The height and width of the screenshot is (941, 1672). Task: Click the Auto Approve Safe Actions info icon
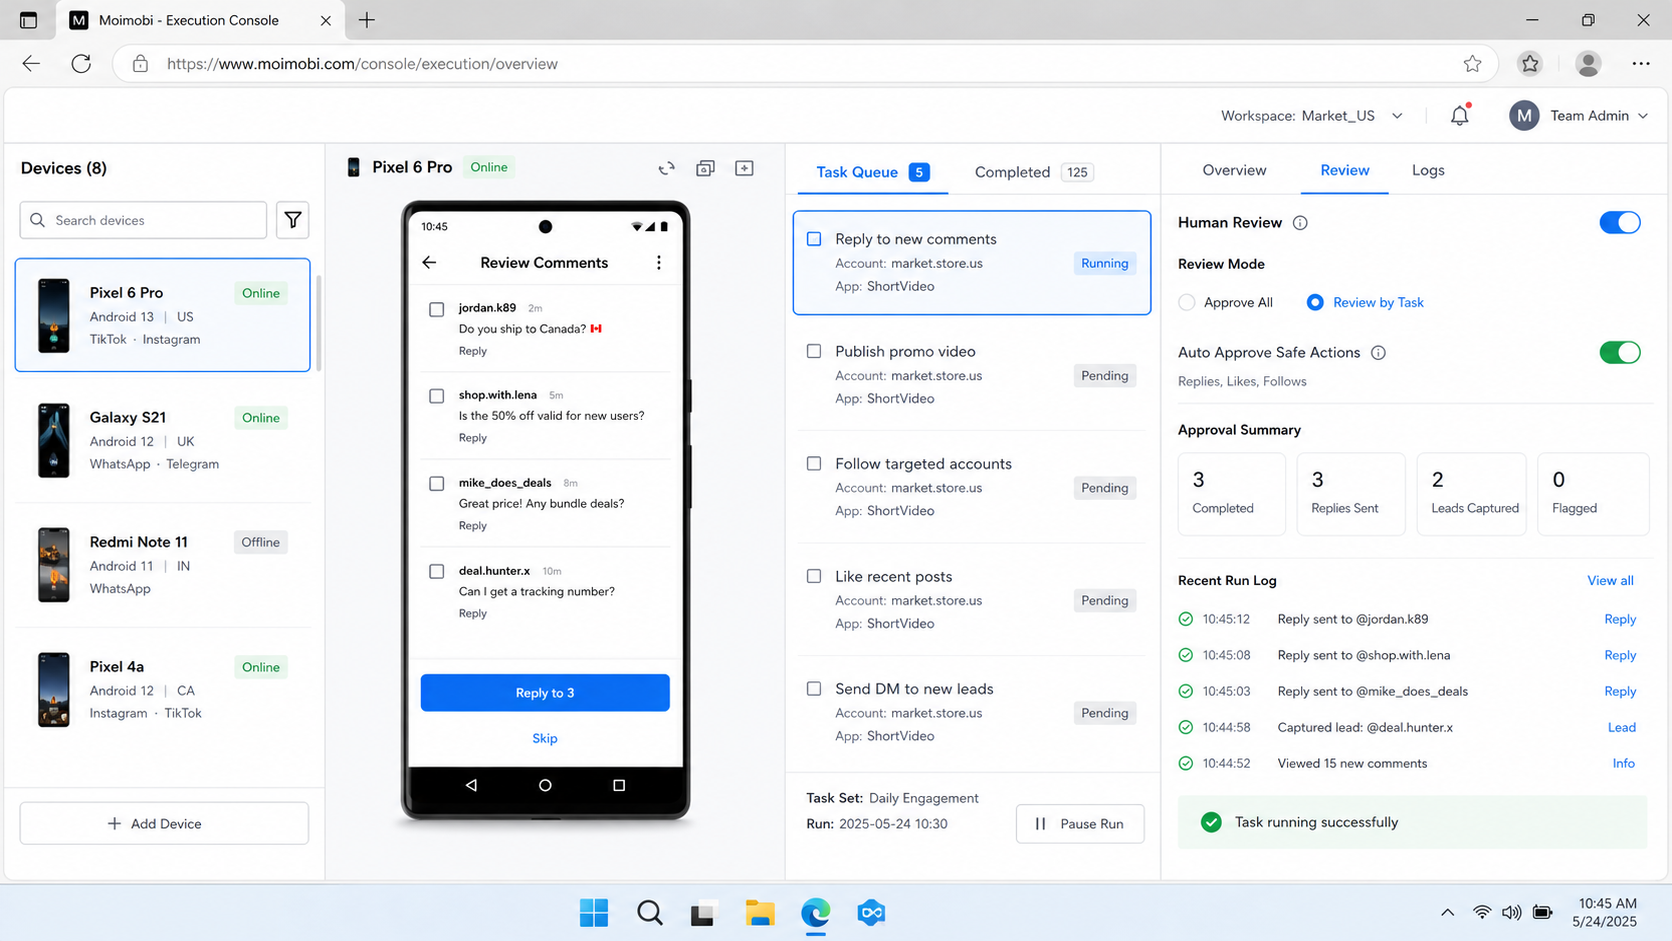pos(1378,353)
